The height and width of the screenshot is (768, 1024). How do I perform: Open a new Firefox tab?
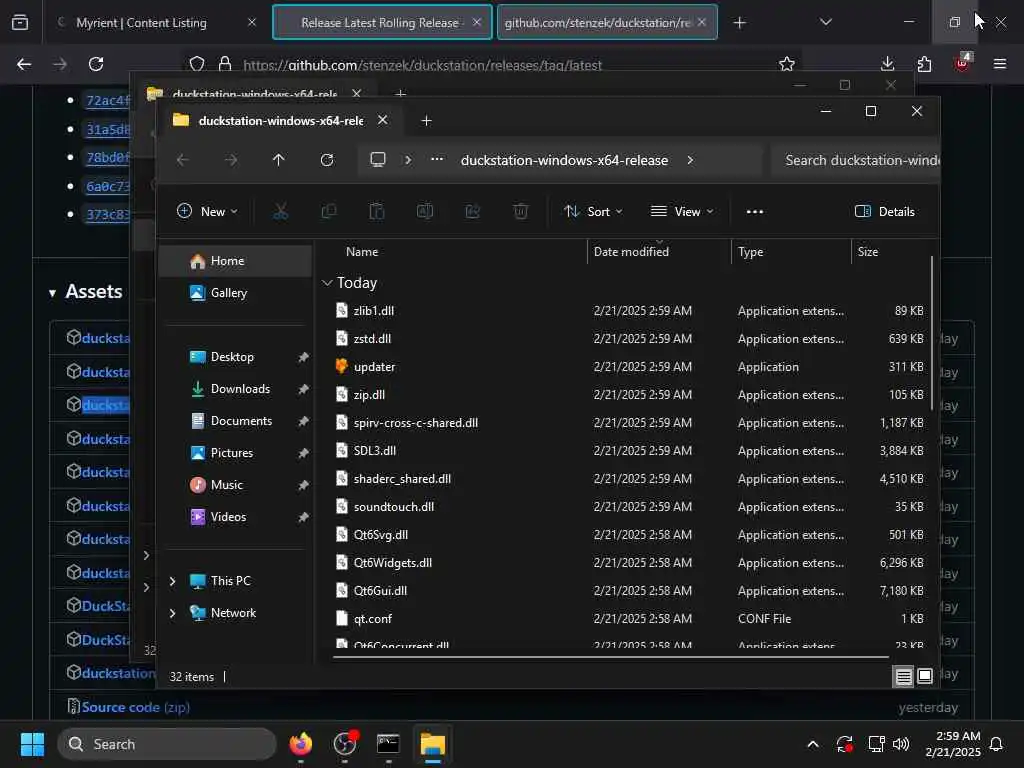point(739,23)
